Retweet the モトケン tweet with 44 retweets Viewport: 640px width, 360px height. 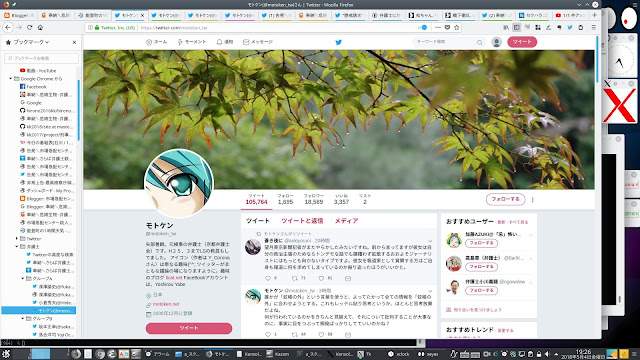295,335
